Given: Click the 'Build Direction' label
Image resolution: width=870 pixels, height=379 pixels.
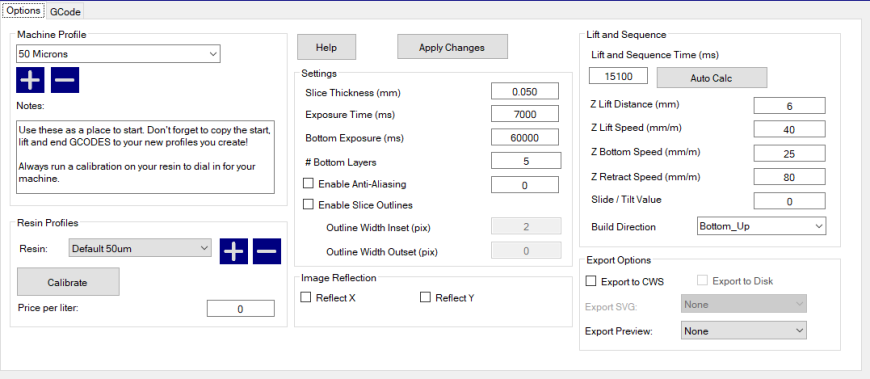Looking at the screenshot, I should (624, 226).
